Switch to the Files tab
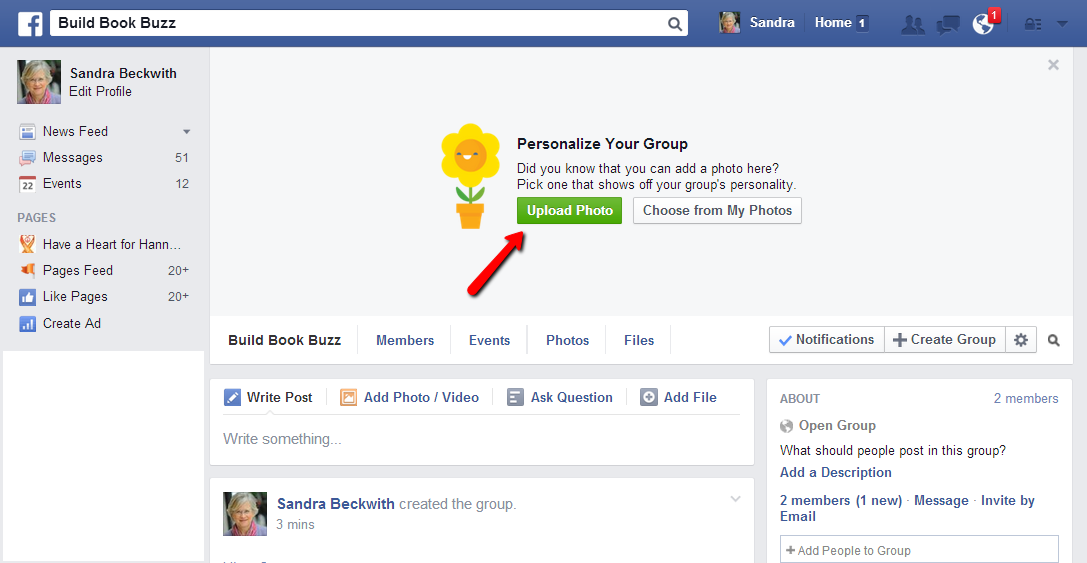Image resolution: width=1087 pixels, height=563 pixels. point(638,340)
